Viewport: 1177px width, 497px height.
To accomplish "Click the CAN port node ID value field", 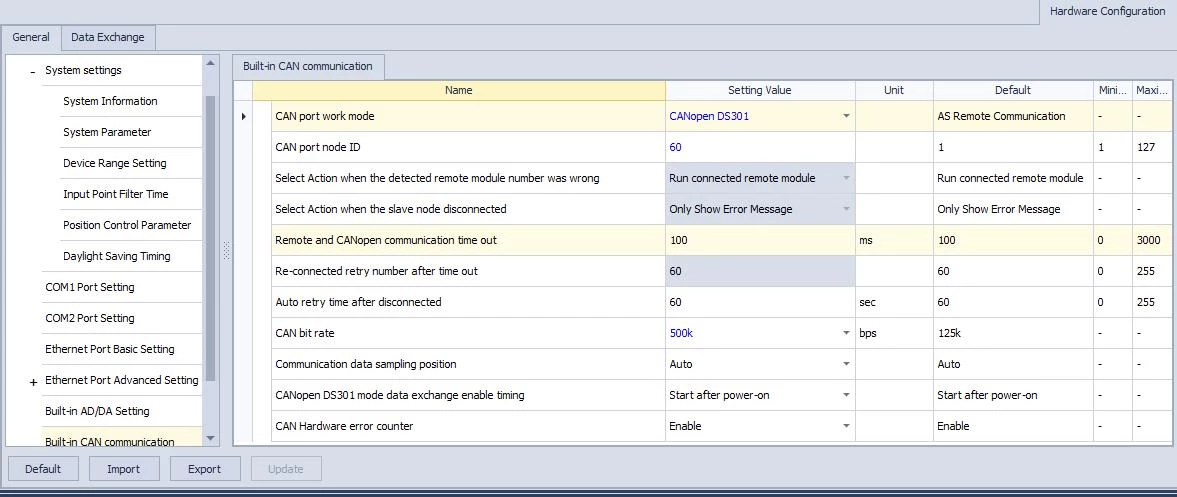I will (x=759, y=147).
